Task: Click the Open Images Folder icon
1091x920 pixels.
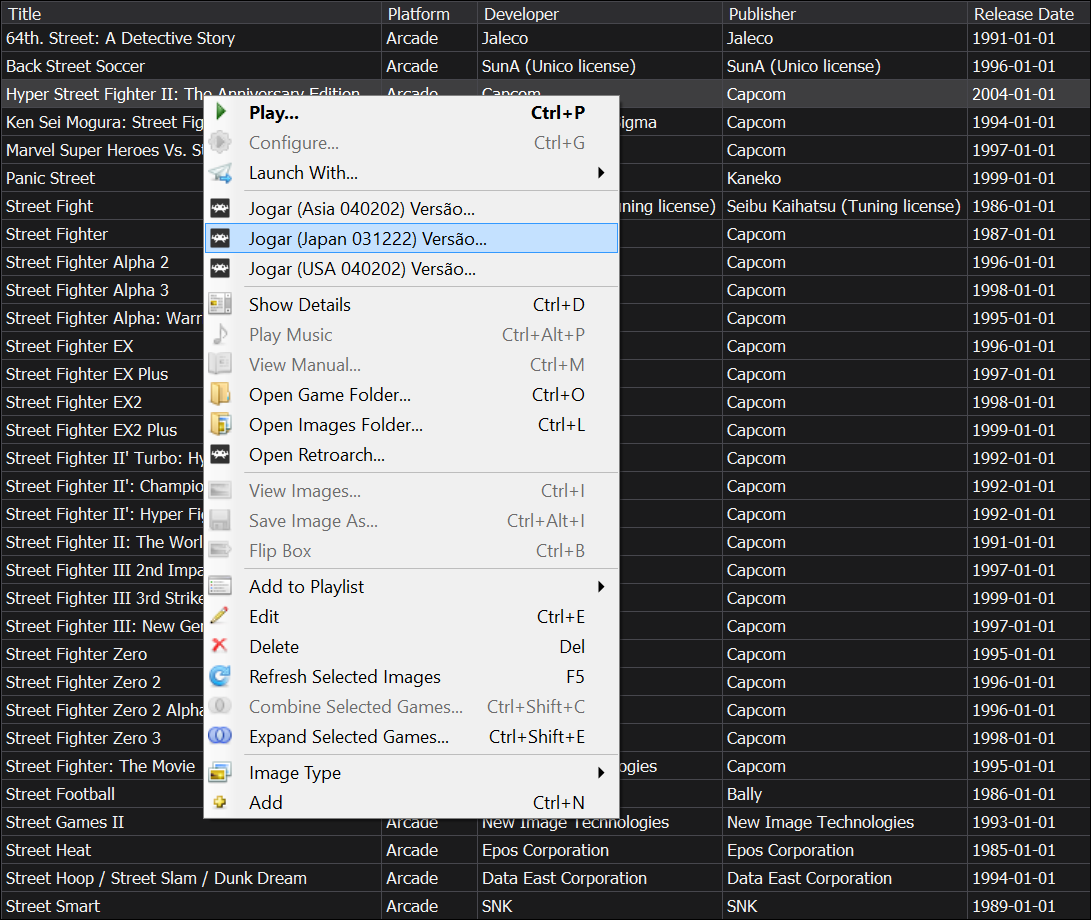Action: point(220,424)
